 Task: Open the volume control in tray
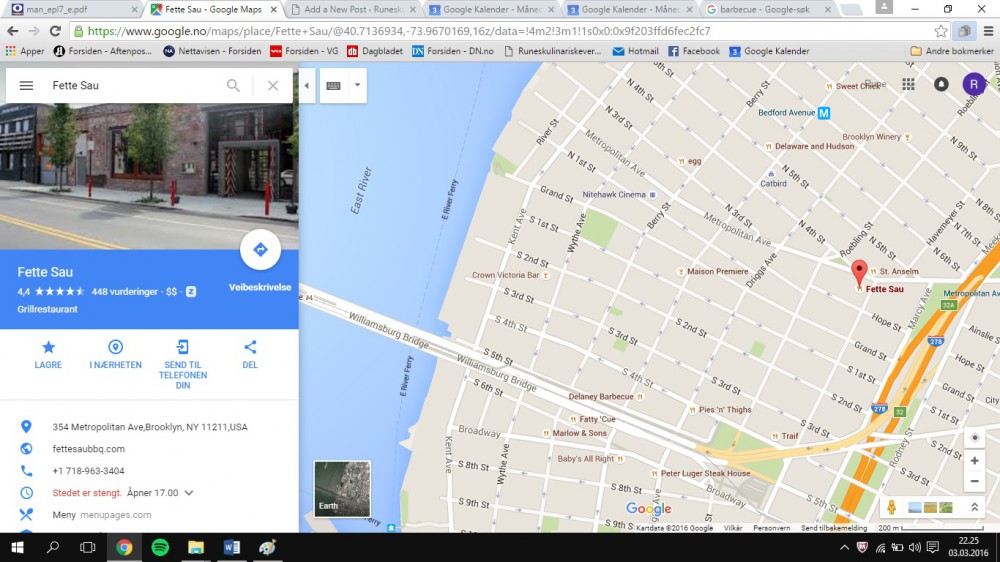click(x=915, y=547)
